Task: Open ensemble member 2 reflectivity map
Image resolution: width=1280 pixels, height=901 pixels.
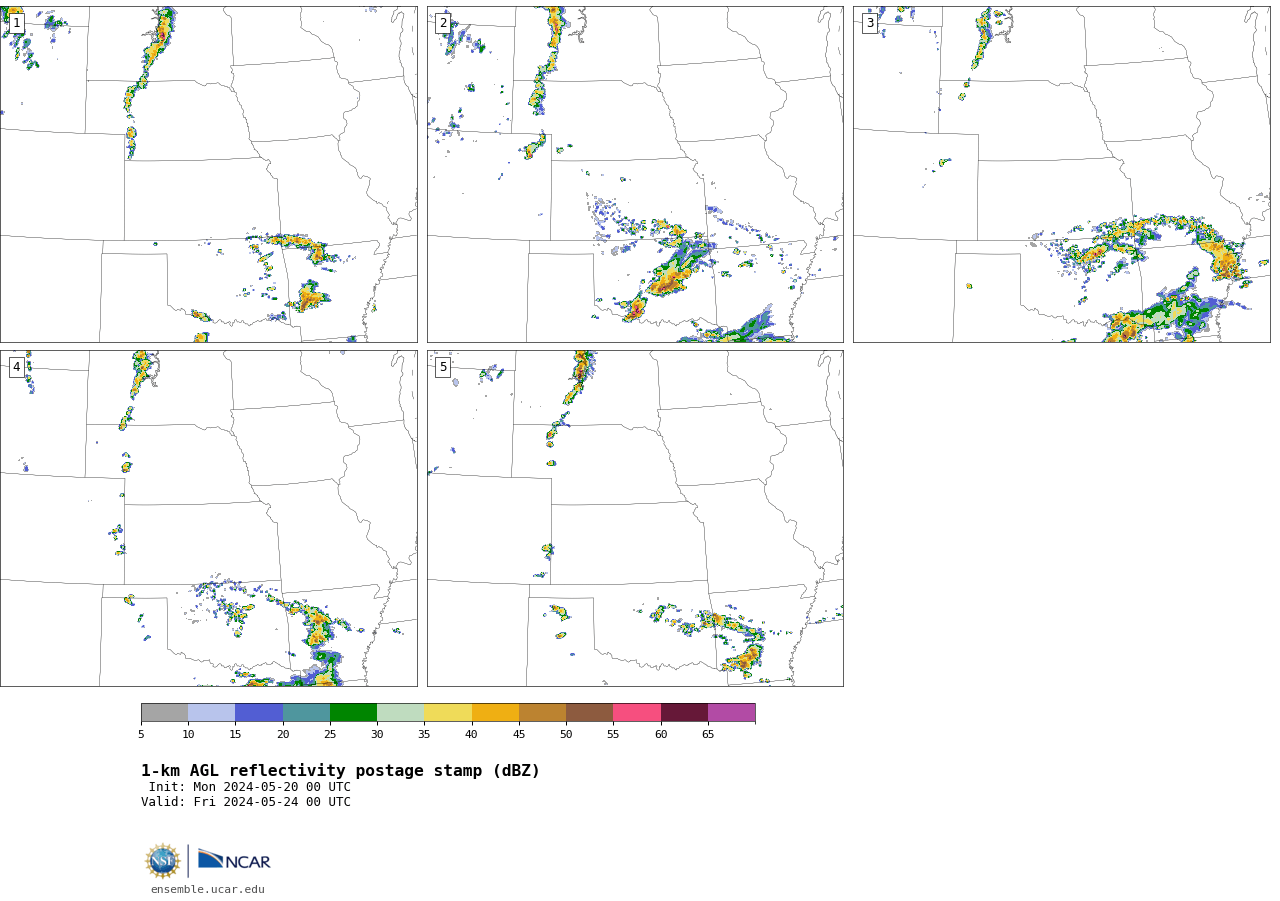Action: pyautogui.click(x=635, y=174)
